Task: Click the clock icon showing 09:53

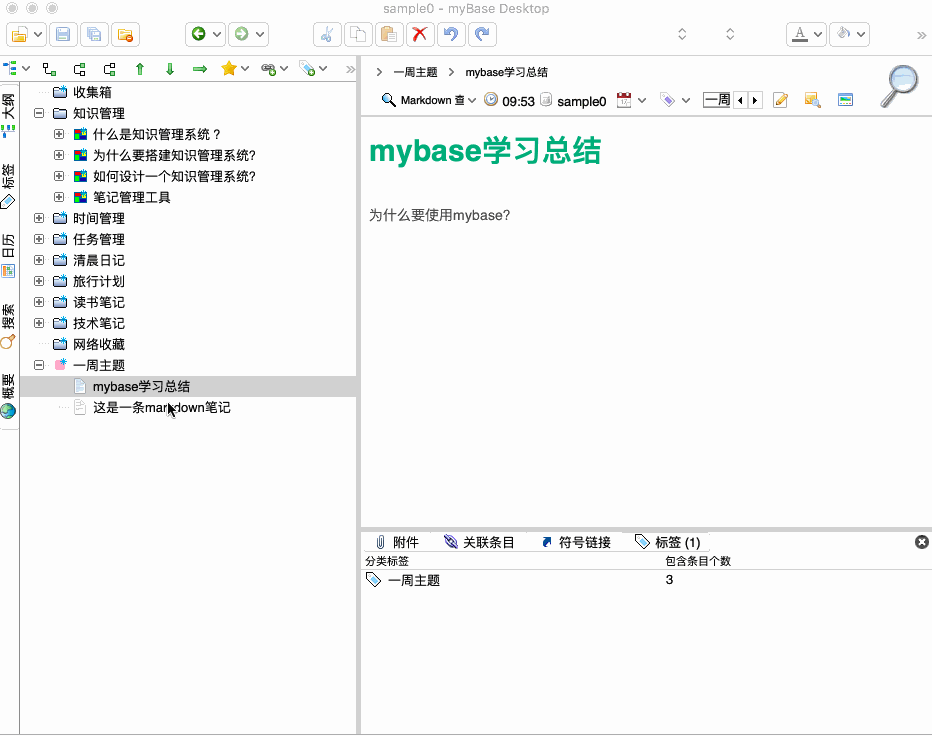Action: pyautogui.click(x=489, y=99)
